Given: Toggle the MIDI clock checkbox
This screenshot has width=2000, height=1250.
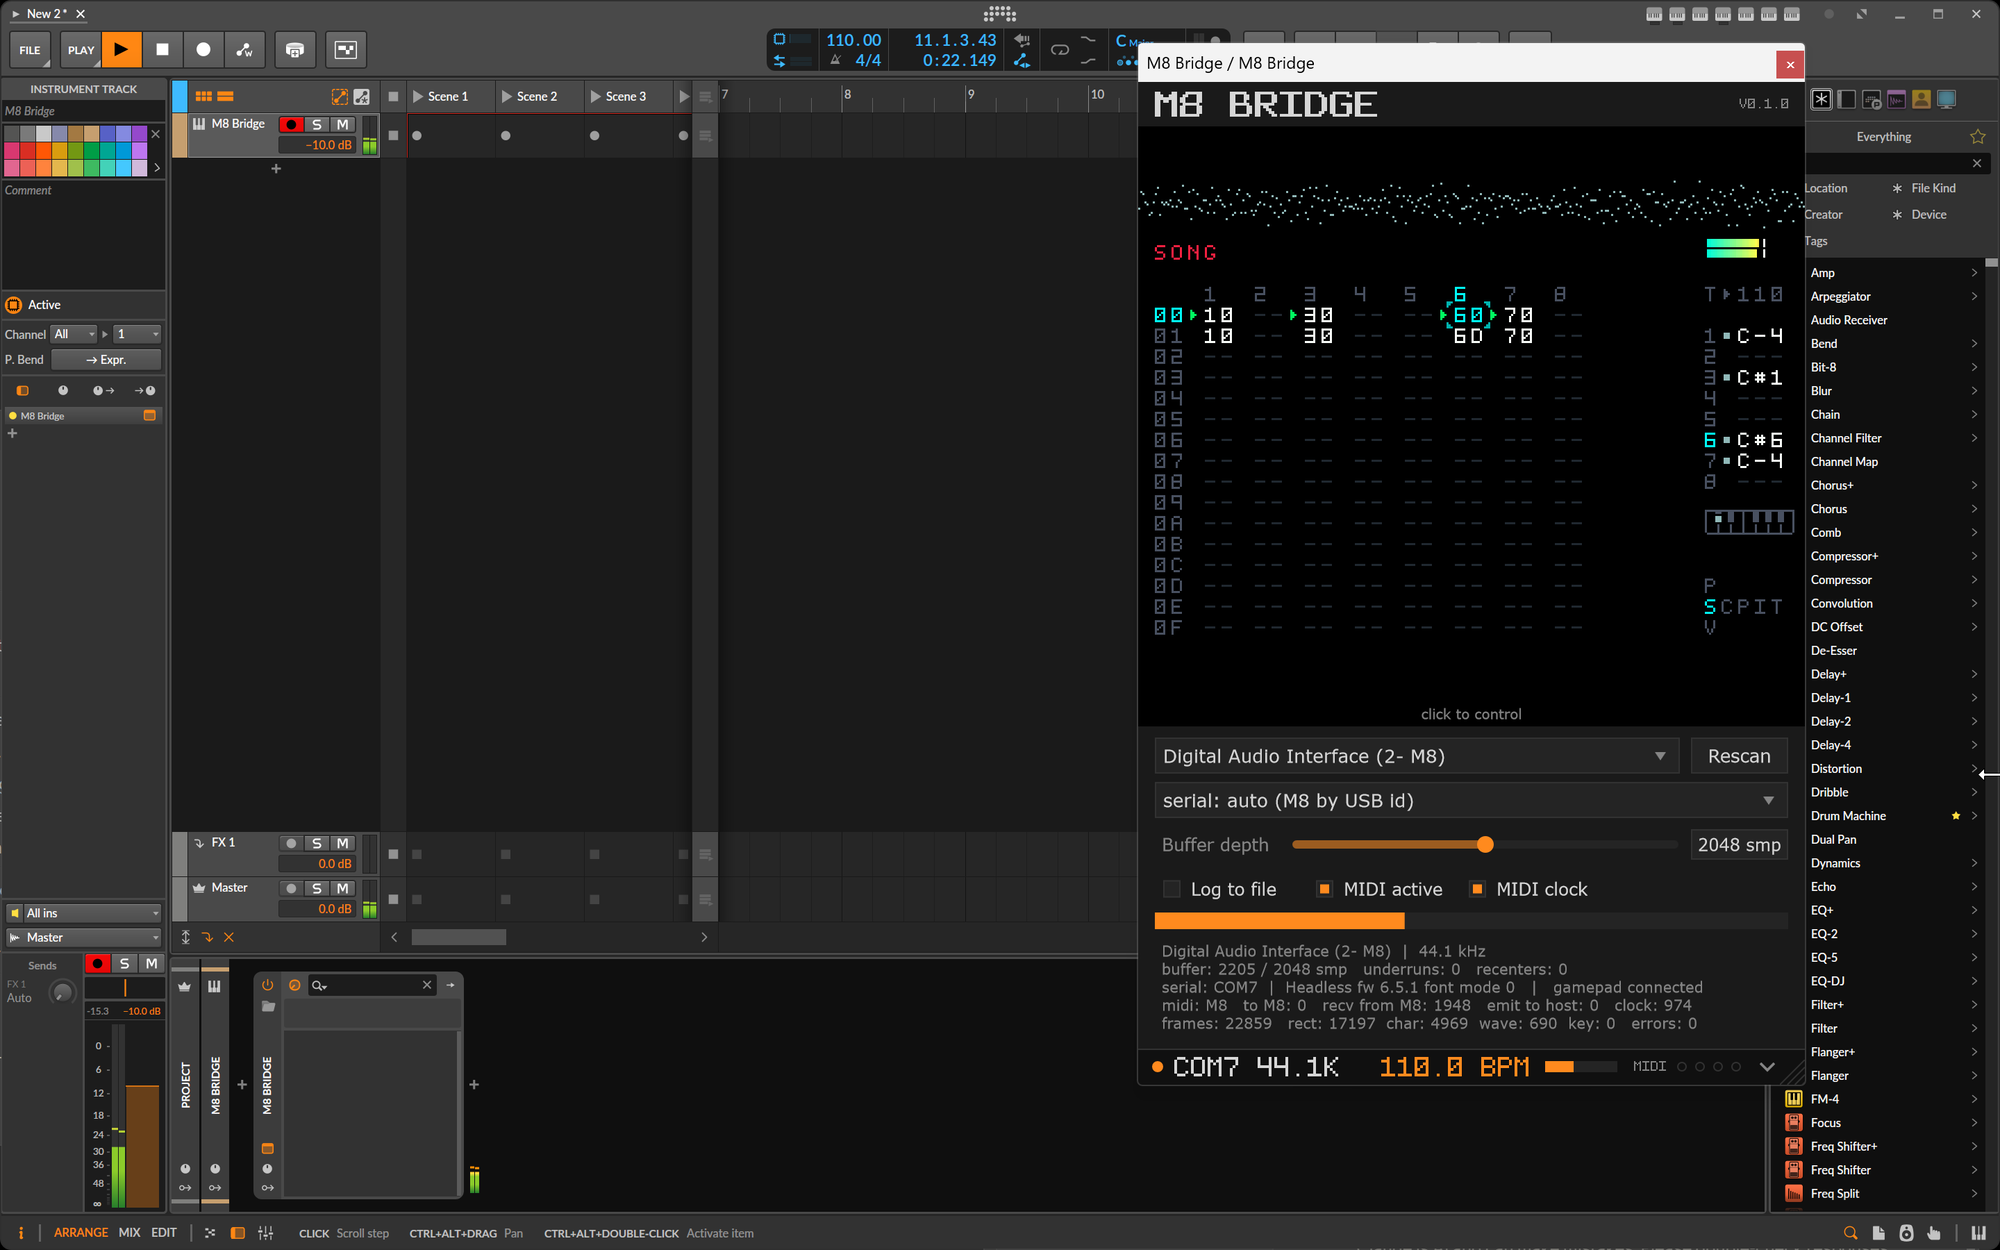Looking at the screenshot, I should point(1477,889).
